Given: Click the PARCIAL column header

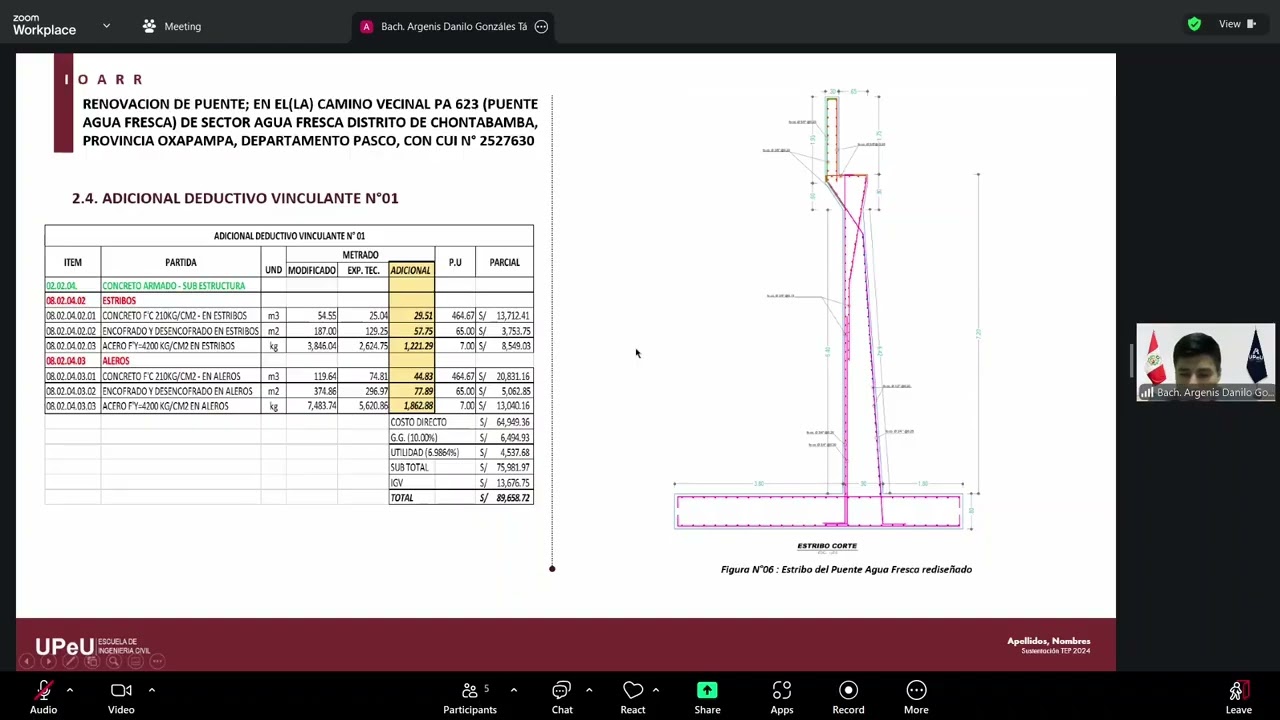Looking at the screenshot, I should [504, 262].
